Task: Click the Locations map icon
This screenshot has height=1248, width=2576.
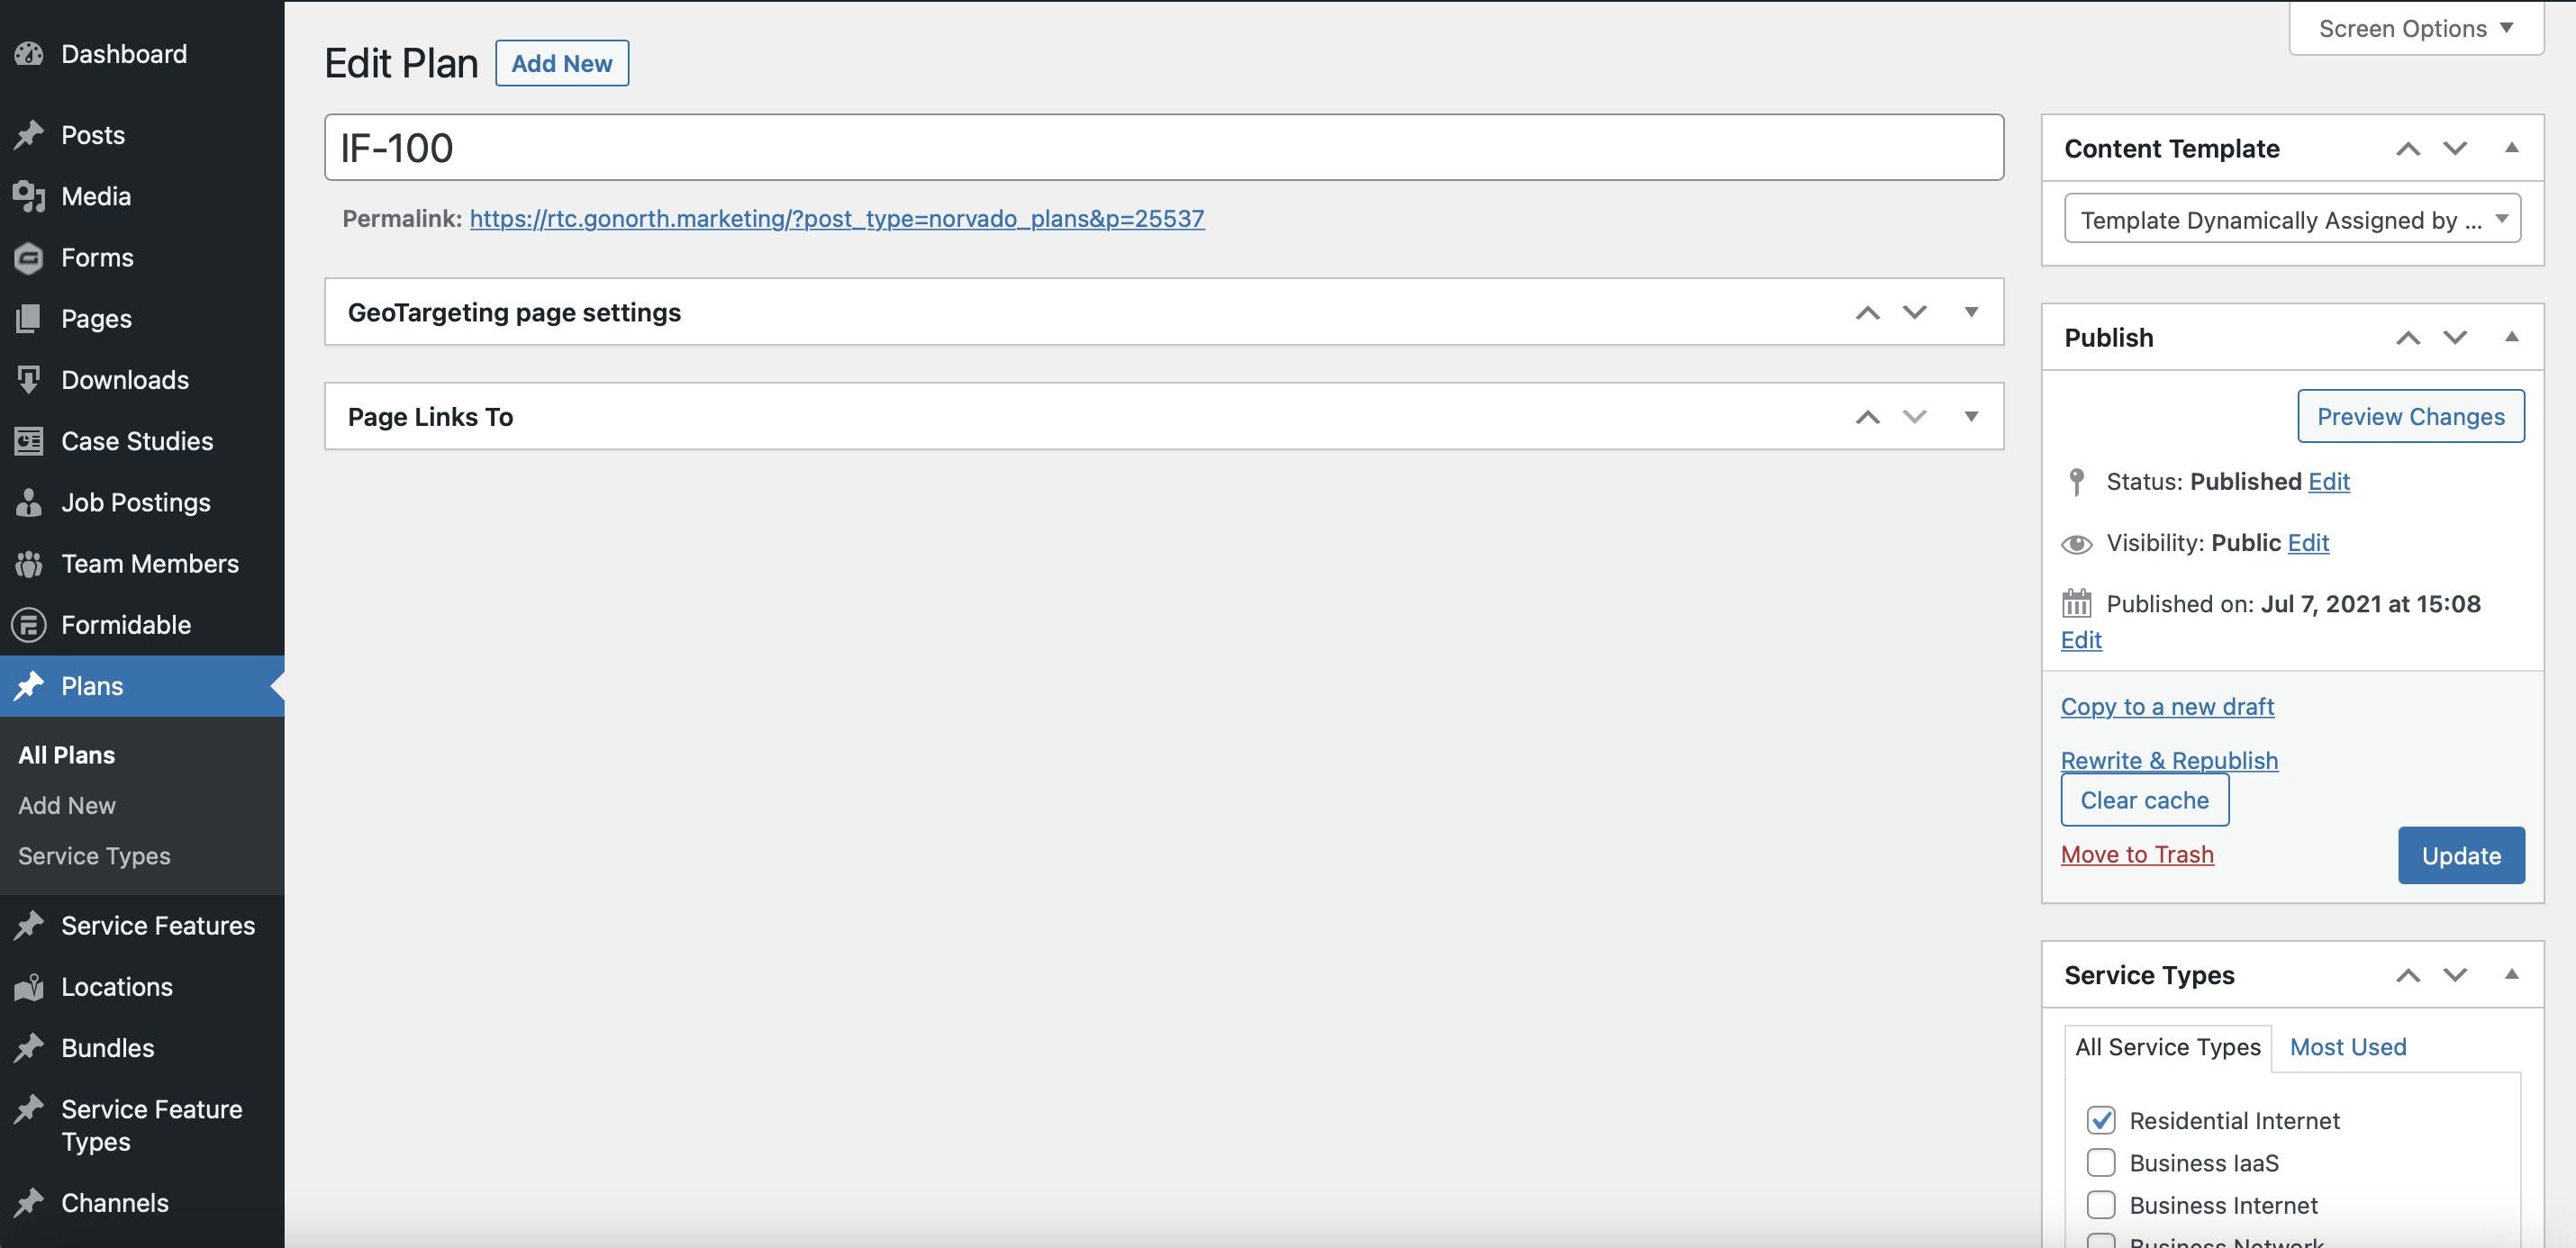Action: [29, 987]
